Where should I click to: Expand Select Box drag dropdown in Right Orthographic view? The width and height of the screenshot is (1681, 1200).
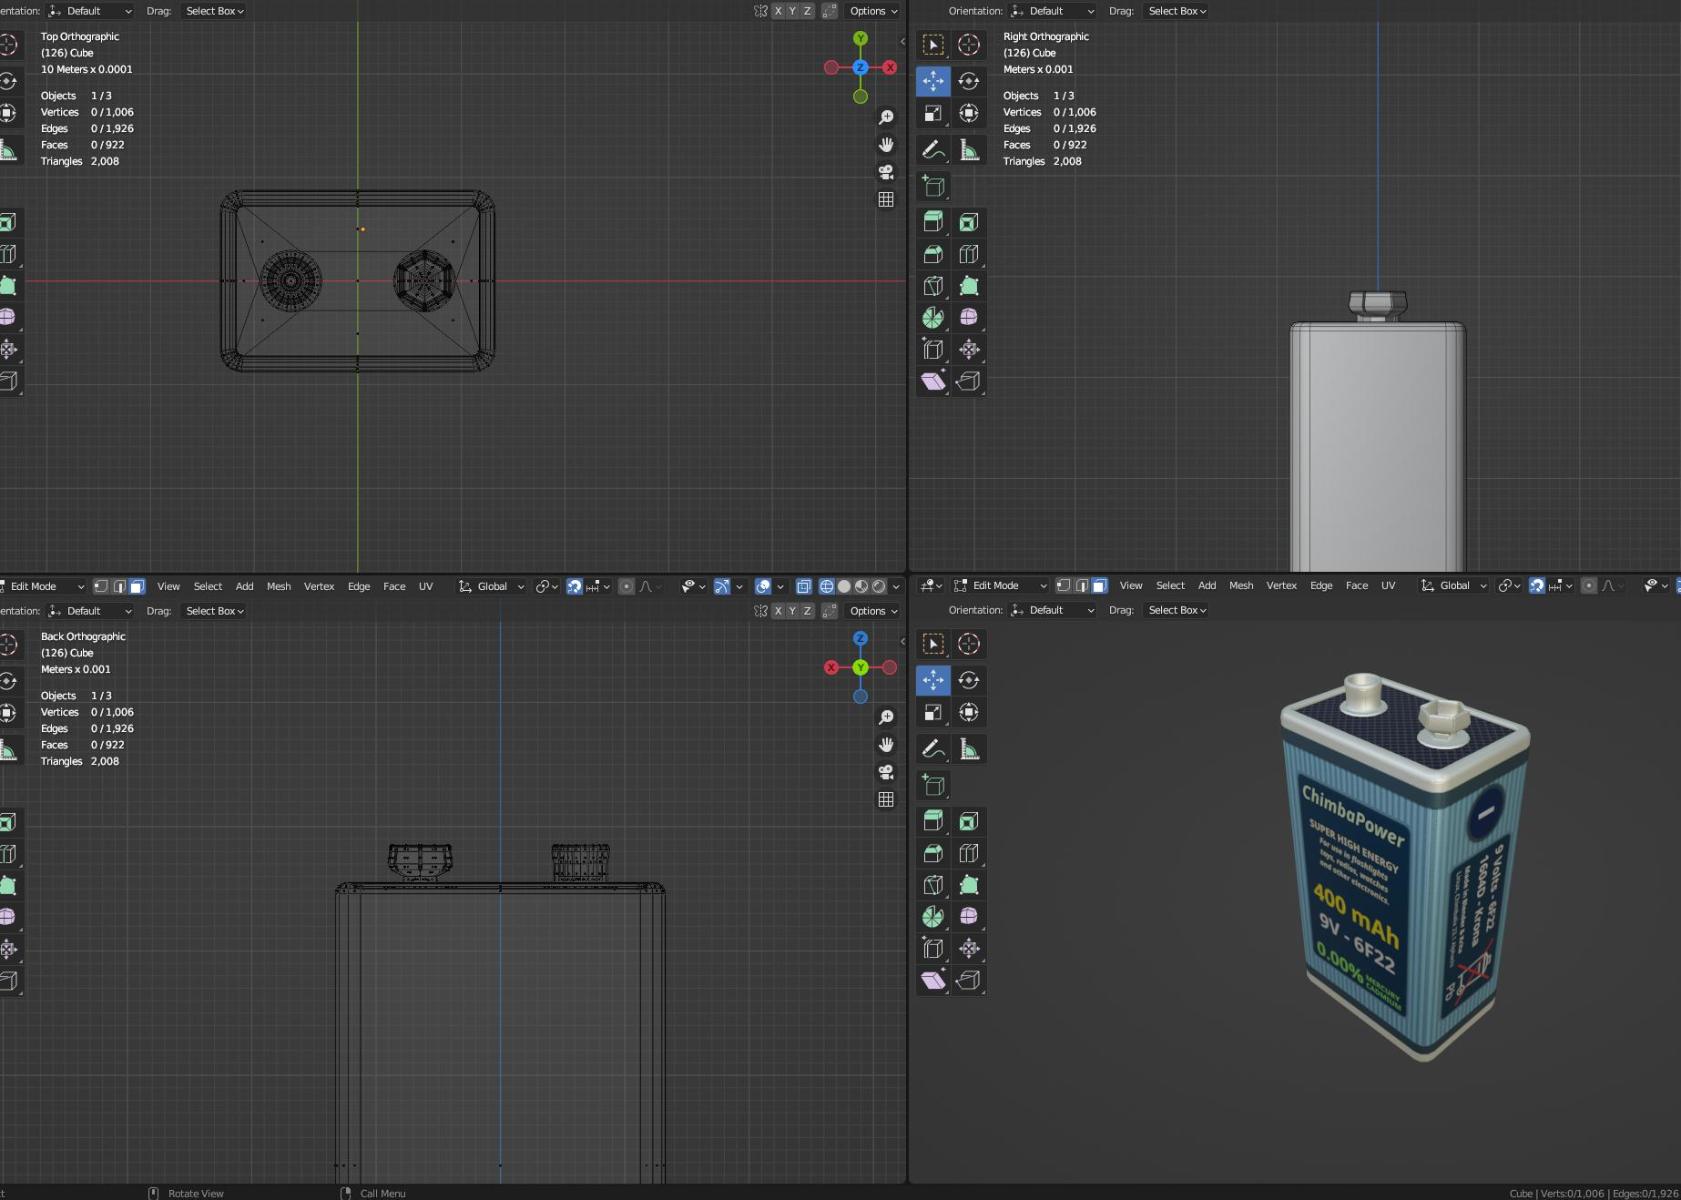[x=1177, y=11]
